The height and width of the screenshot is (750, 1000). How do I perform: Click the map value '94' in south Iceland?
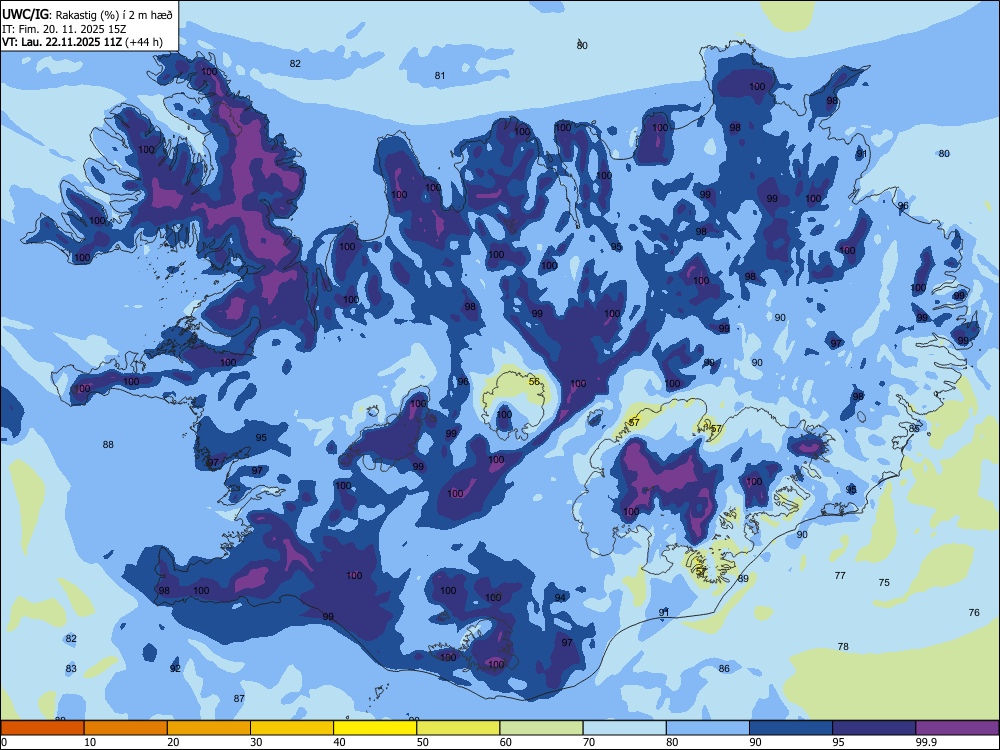[560, 598]
